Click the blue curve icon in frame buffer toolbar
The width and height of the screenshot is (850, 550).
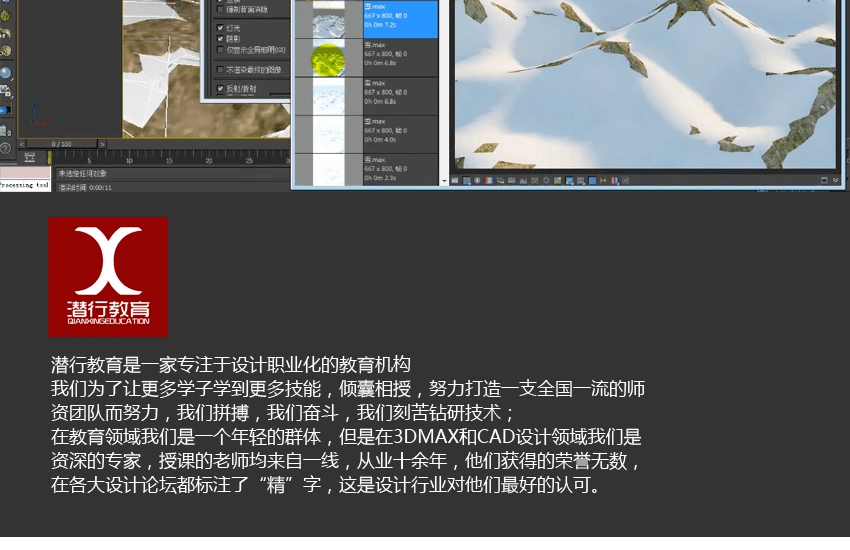569,180
